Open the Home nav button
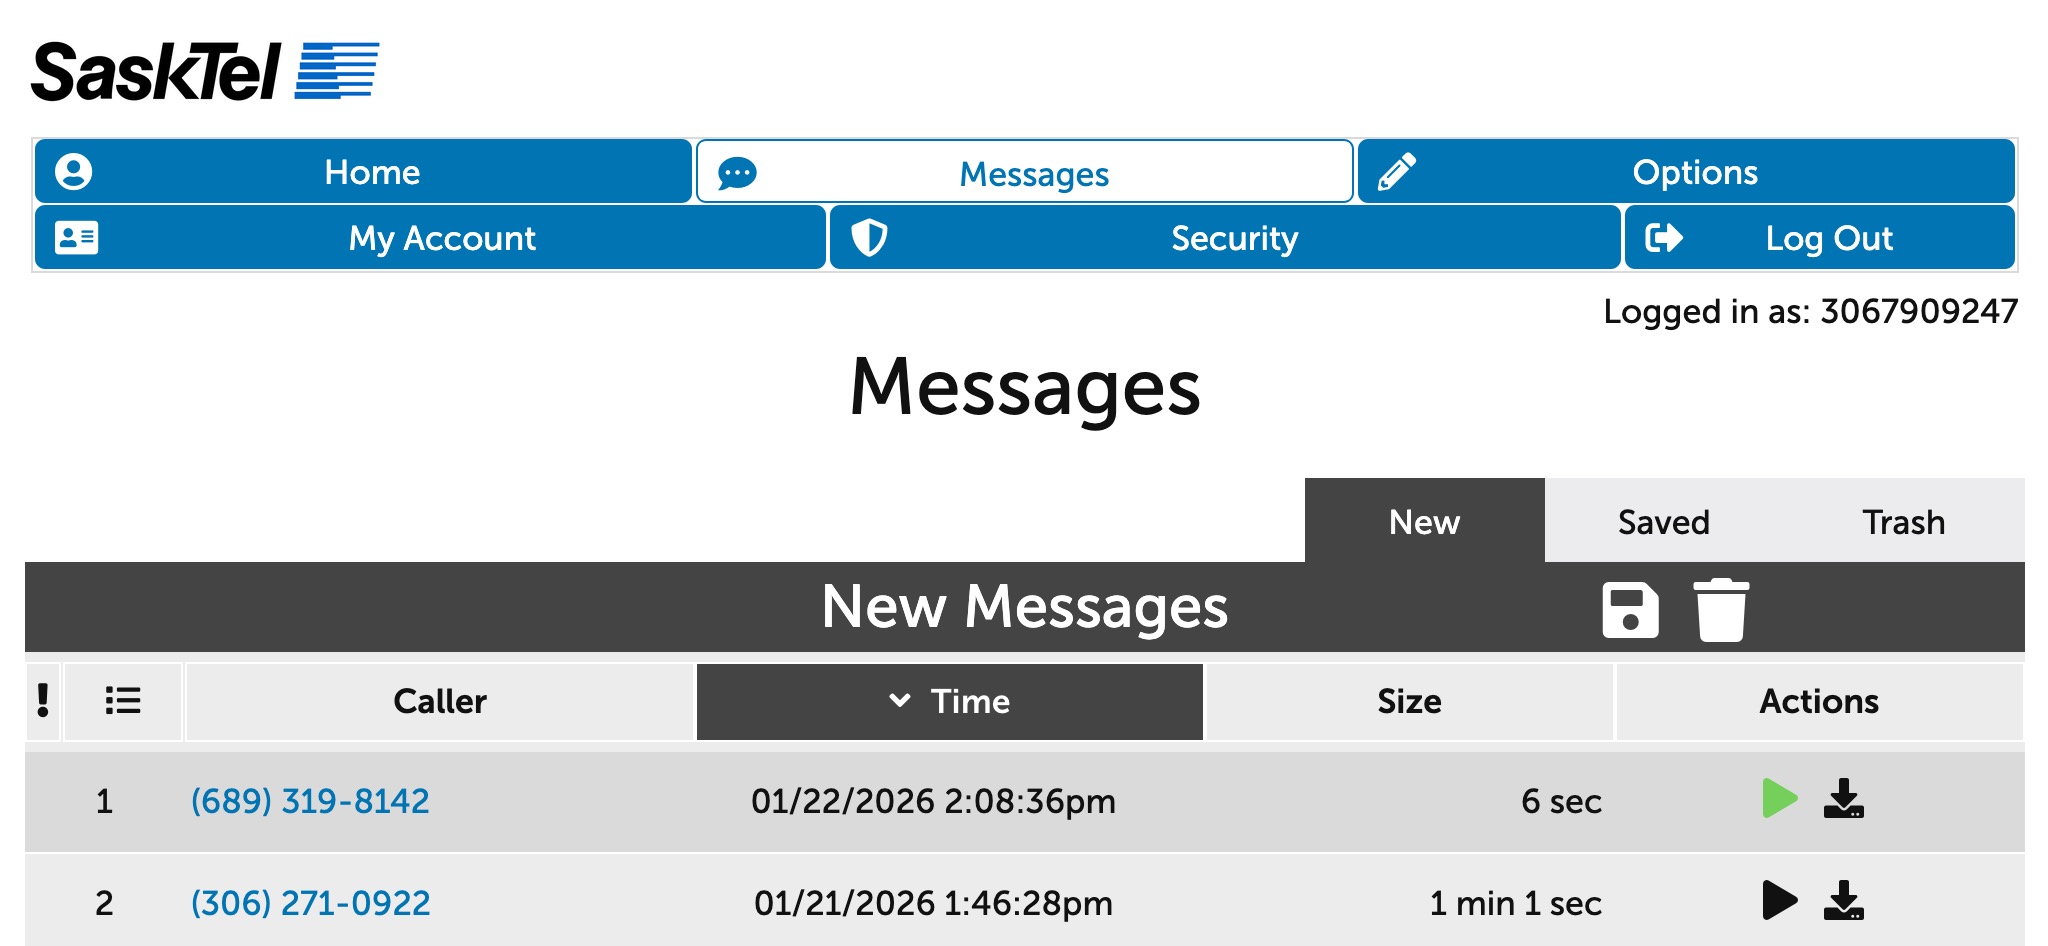The image size is (2048, 946). (363, 172)
